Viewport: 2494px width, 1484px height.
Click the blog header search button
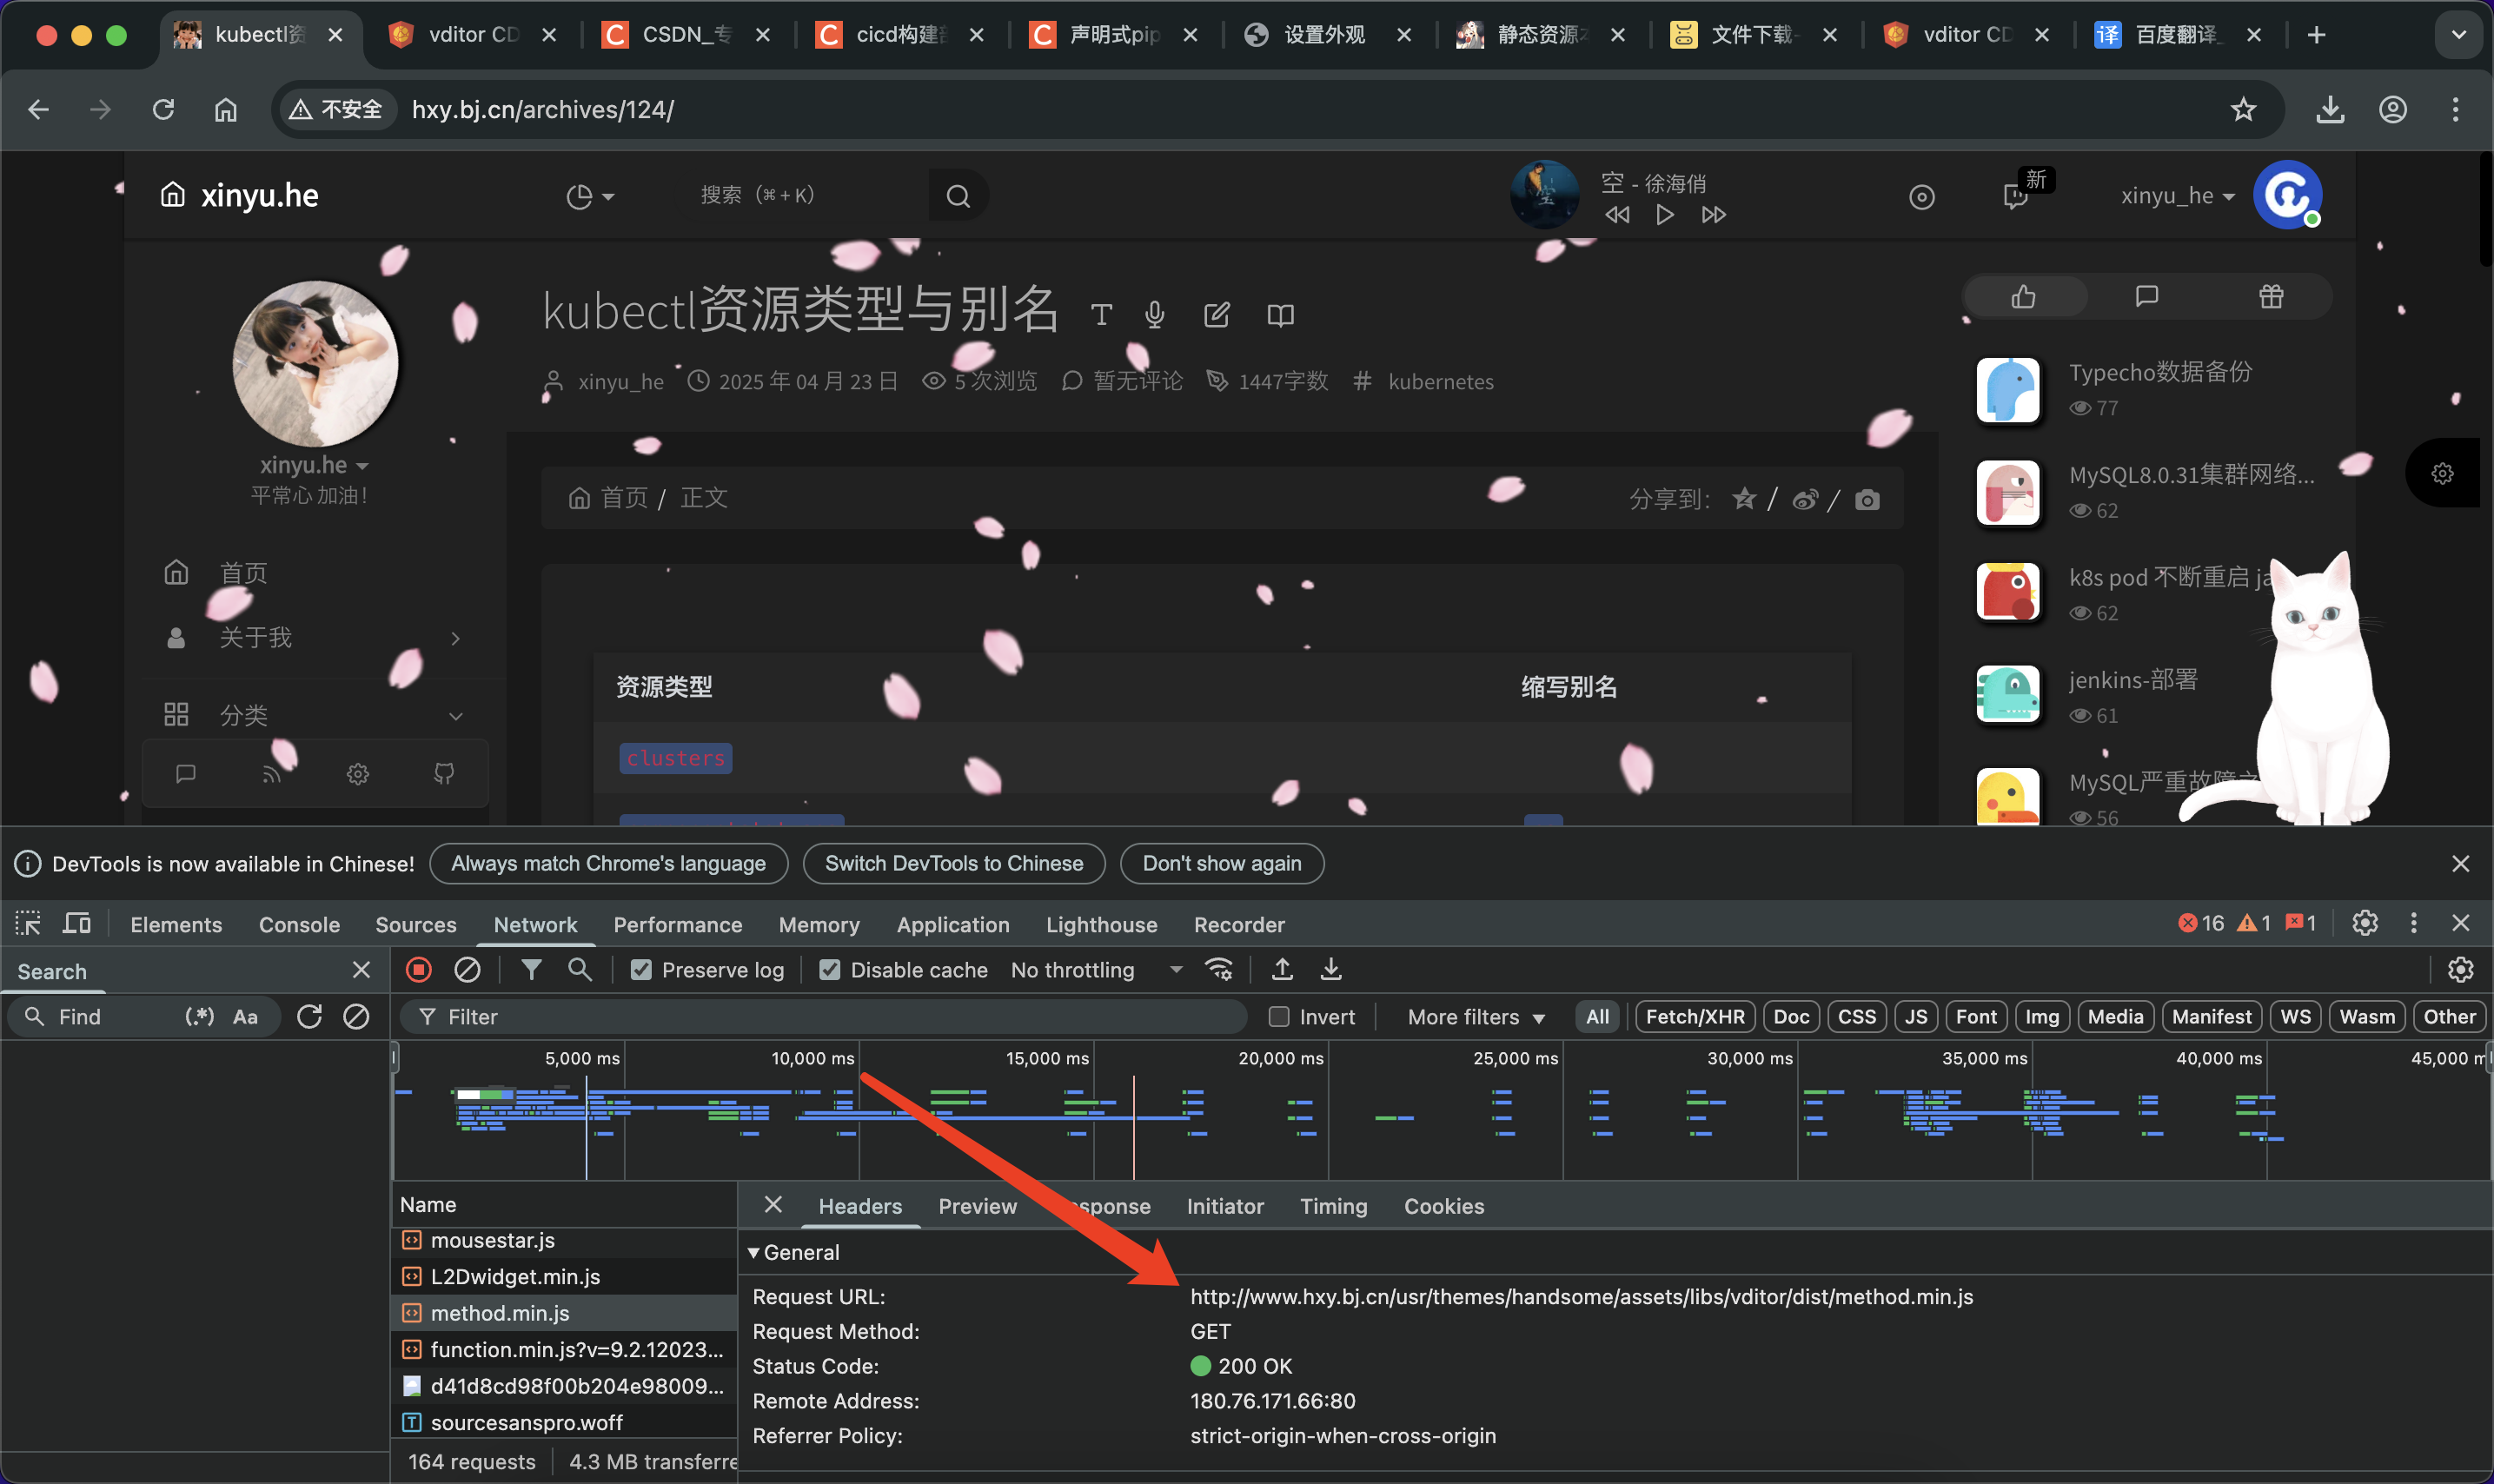pyautogui.click(x=958, y=196)
